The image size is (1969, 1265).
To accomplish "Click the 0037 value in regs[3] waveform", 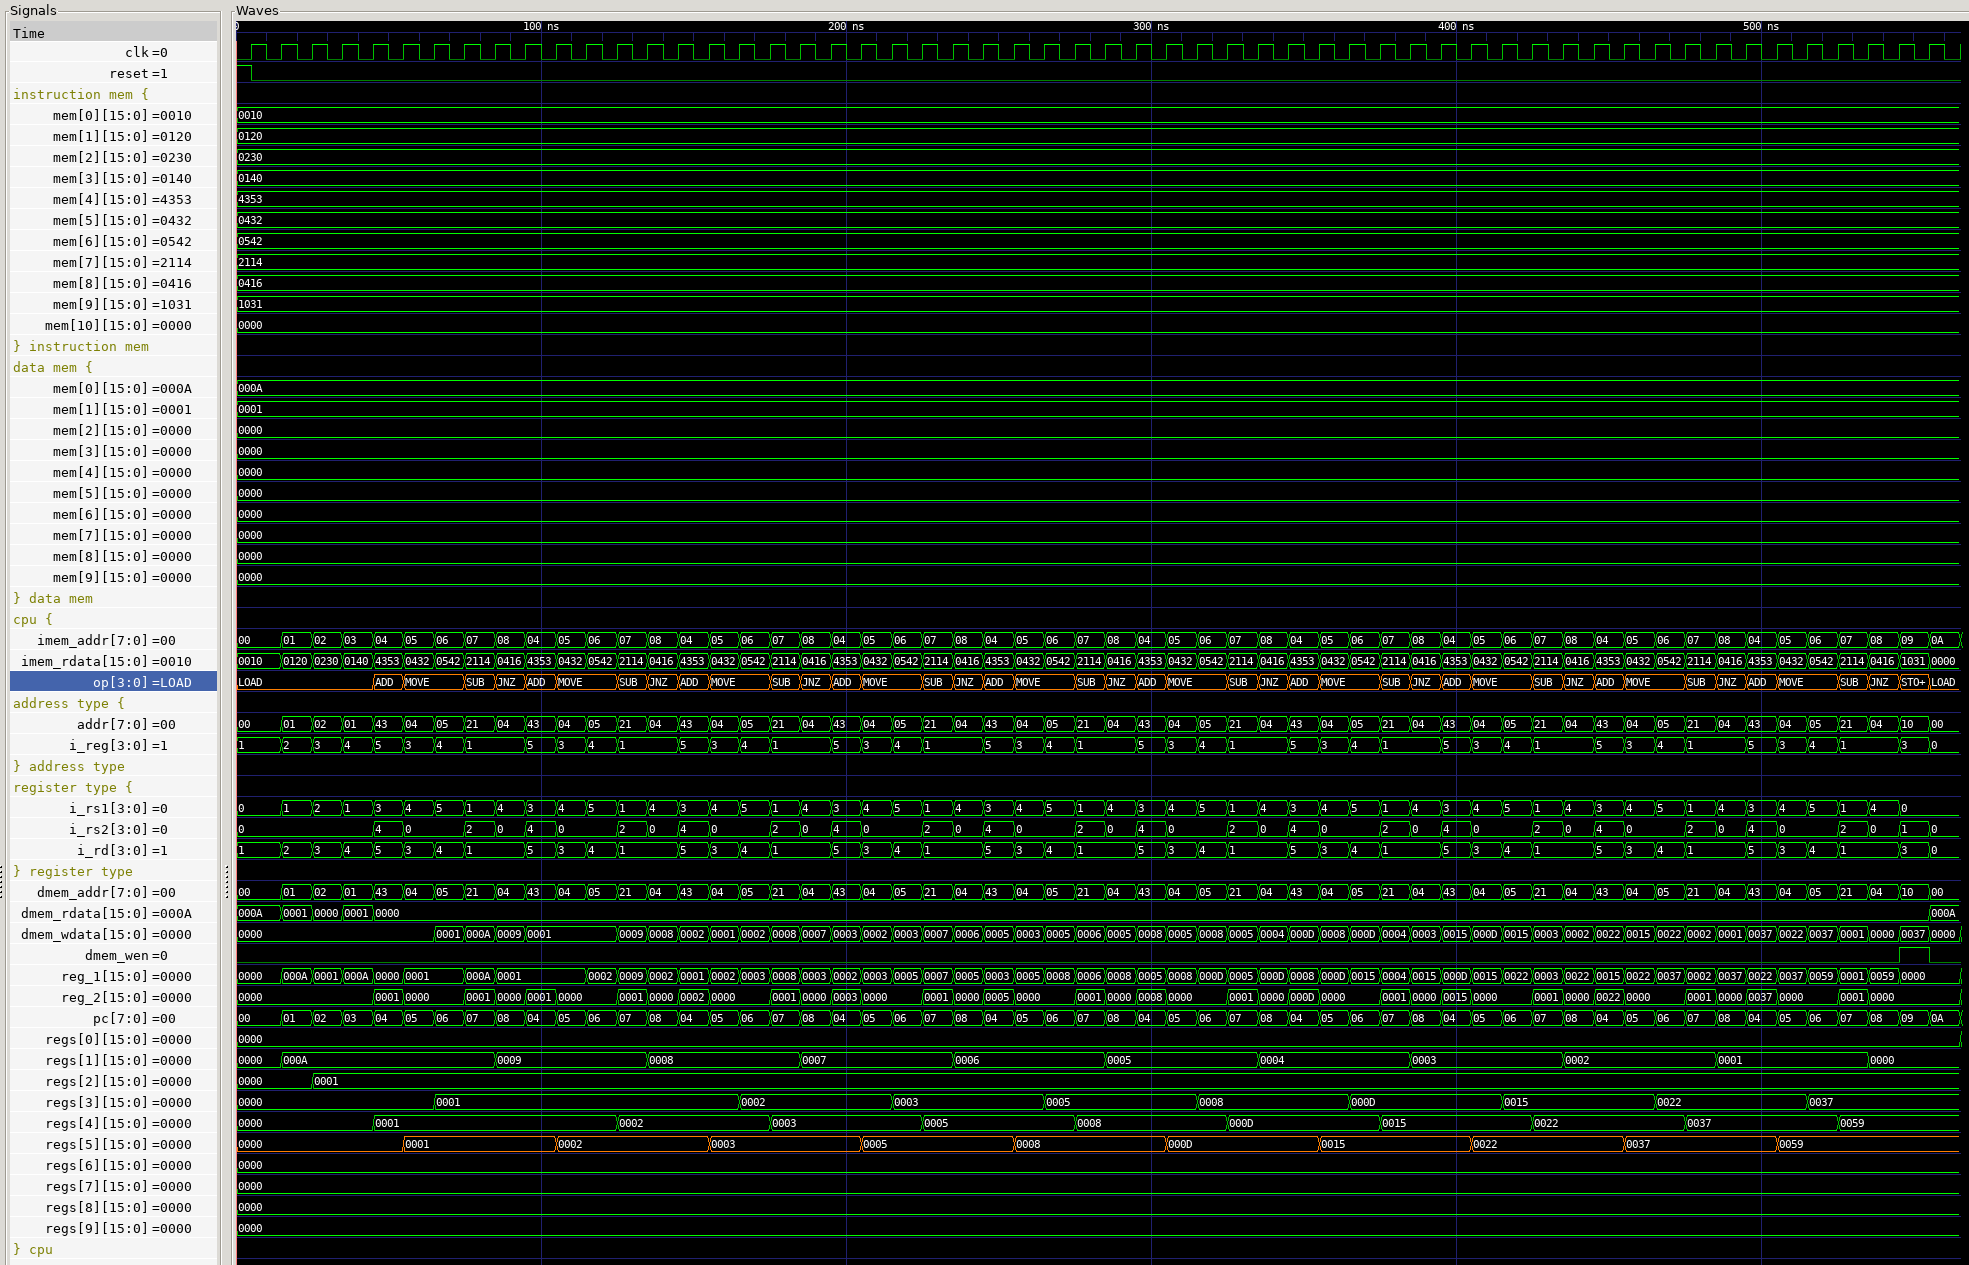I will pyautogui.click(x=1821, y=1102).
